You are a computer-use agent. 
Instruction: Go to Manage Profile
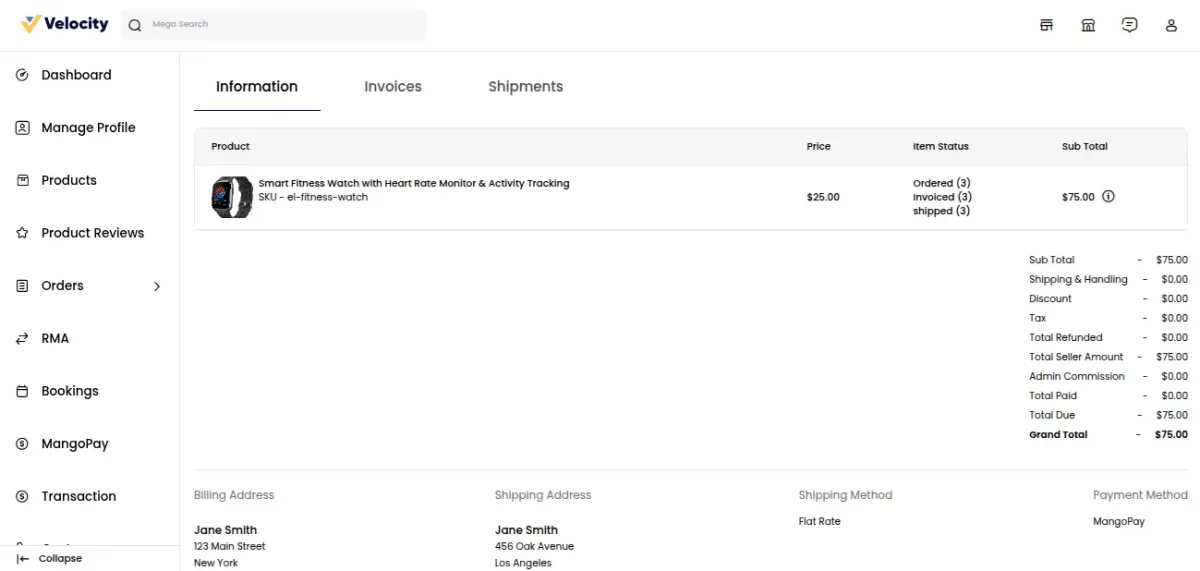[89, 128]
